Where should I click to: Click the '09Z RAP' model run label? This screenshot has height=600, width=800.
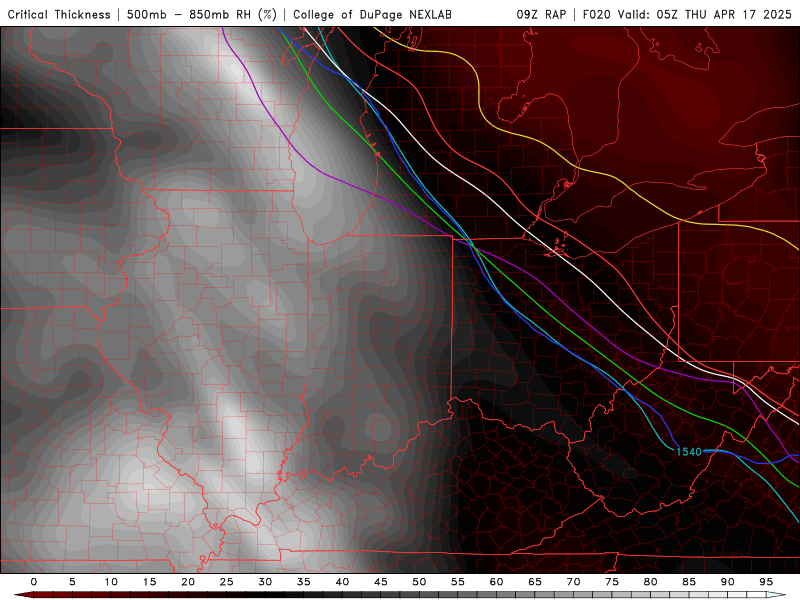coord(541,15)
